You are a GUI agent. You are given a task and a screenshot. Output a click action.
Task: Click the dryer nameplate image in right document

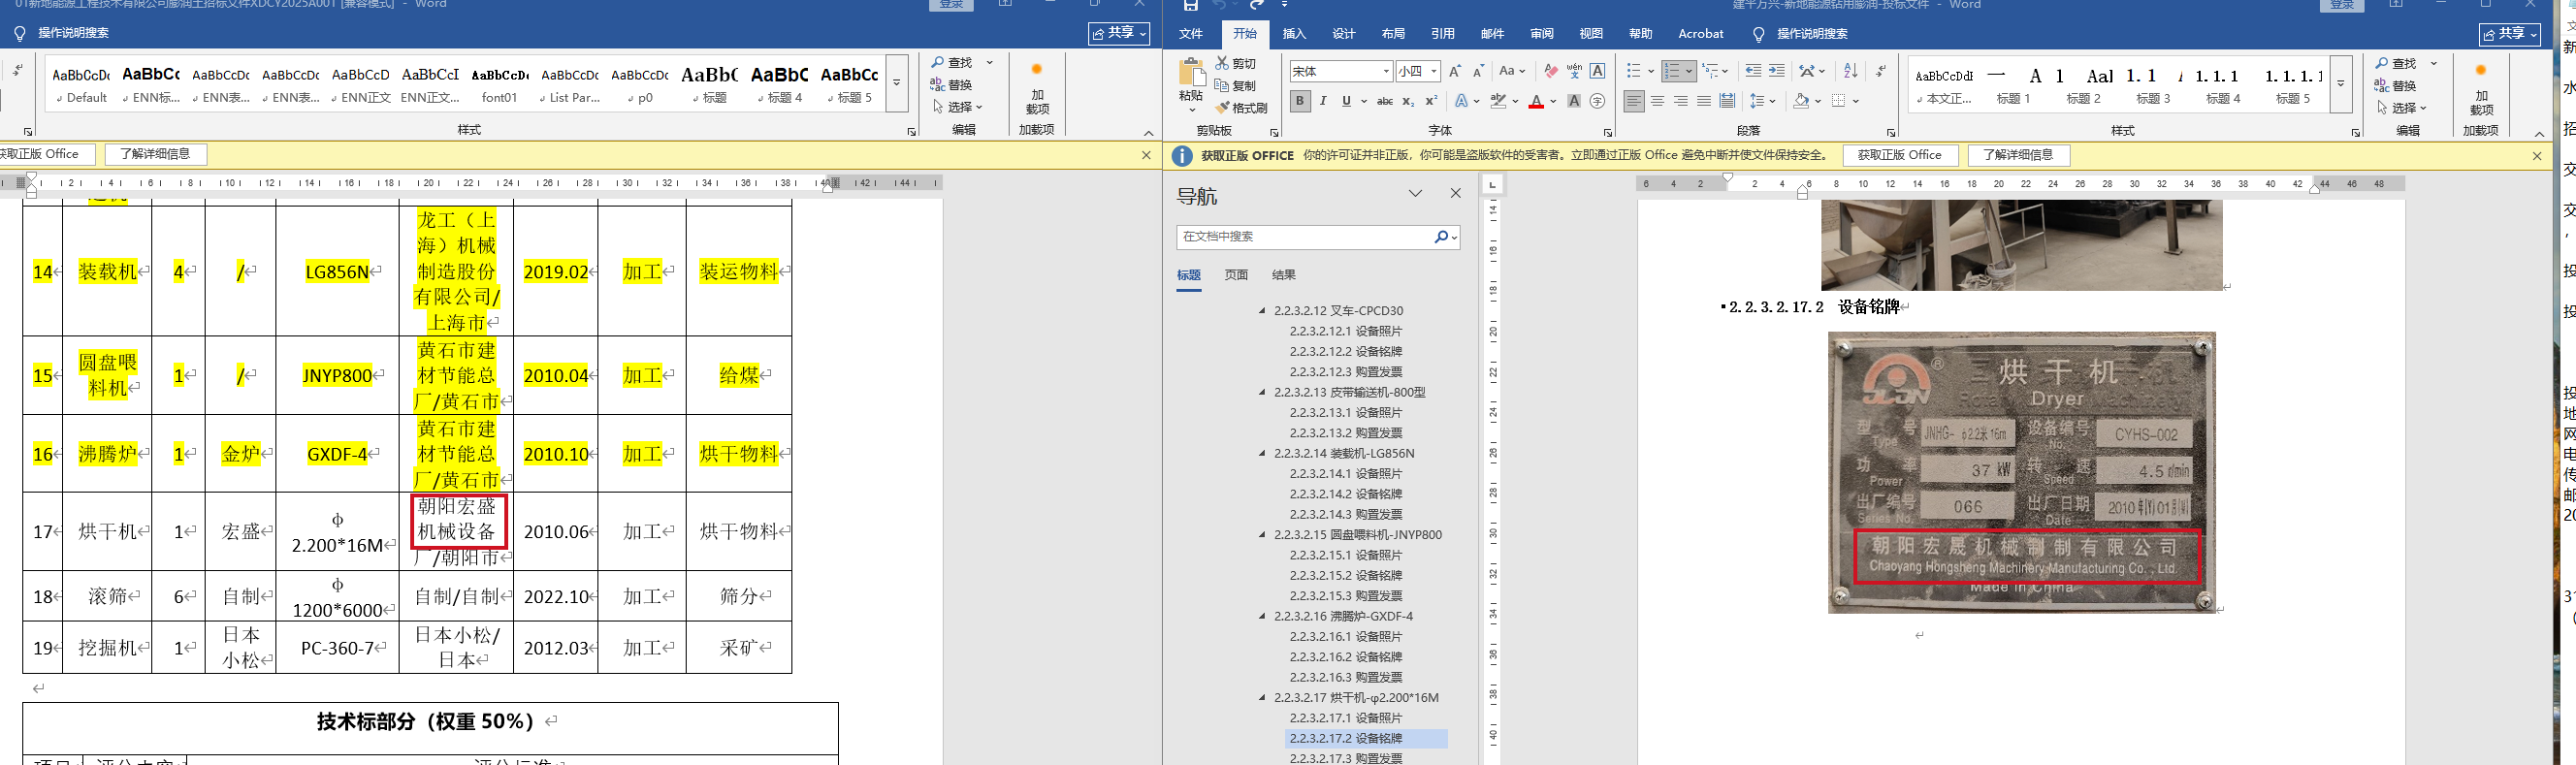point(2021,472)
